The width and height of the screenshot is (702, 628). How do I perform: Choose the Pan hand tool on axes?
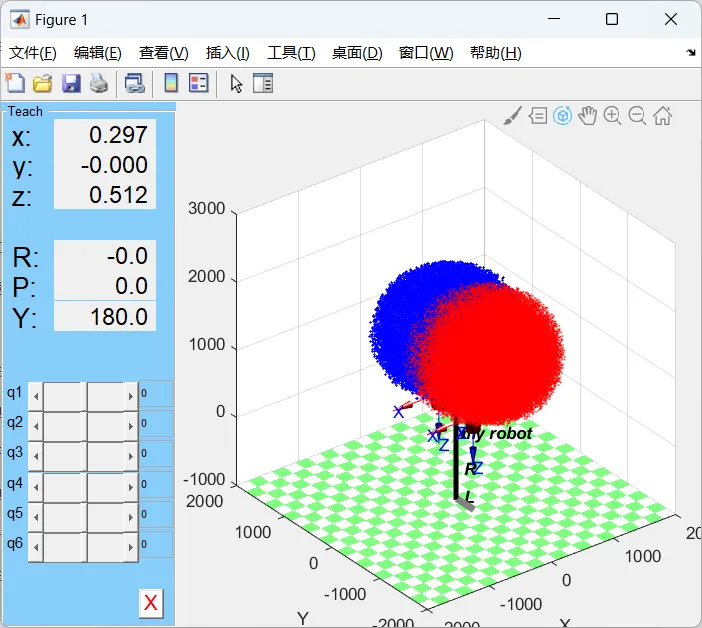click(x=587, y=116)
